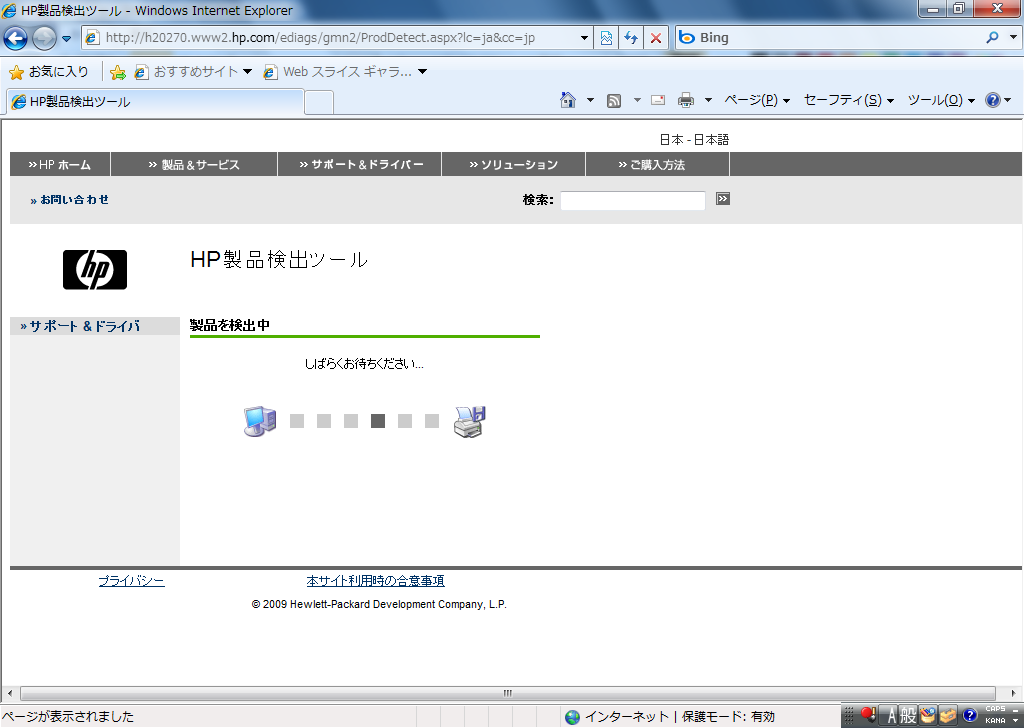The width and height of the screenshot is (1024, 728).
Task: Submit search with the arrow button
Action: (x=722, y=198)
